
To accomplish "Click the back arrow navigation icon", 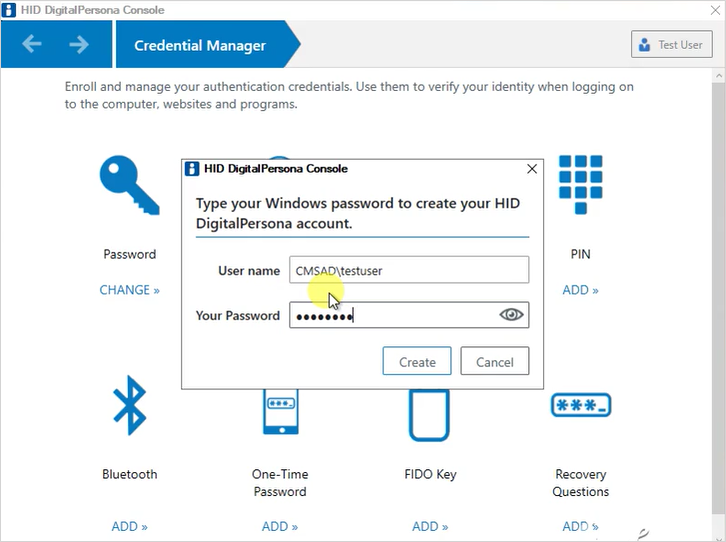I will [x=32, y=44].
